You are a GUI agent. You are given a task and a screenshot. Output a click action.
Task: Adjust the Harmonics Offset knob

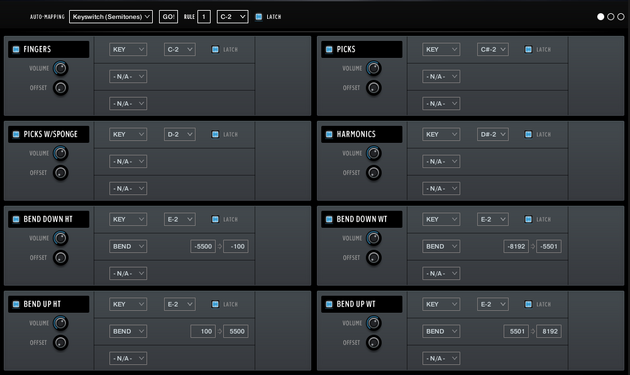[374, 173]
